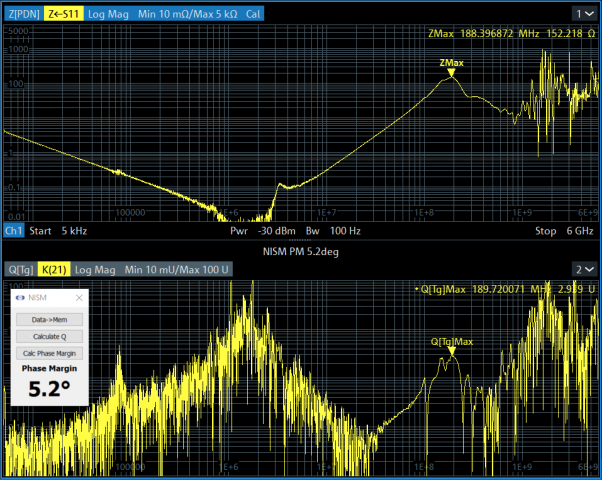The height and width of the screenshot is (480, 602).
Task: Click NISM PM 5.2deg title text
Action: click(x=301, y=252)
